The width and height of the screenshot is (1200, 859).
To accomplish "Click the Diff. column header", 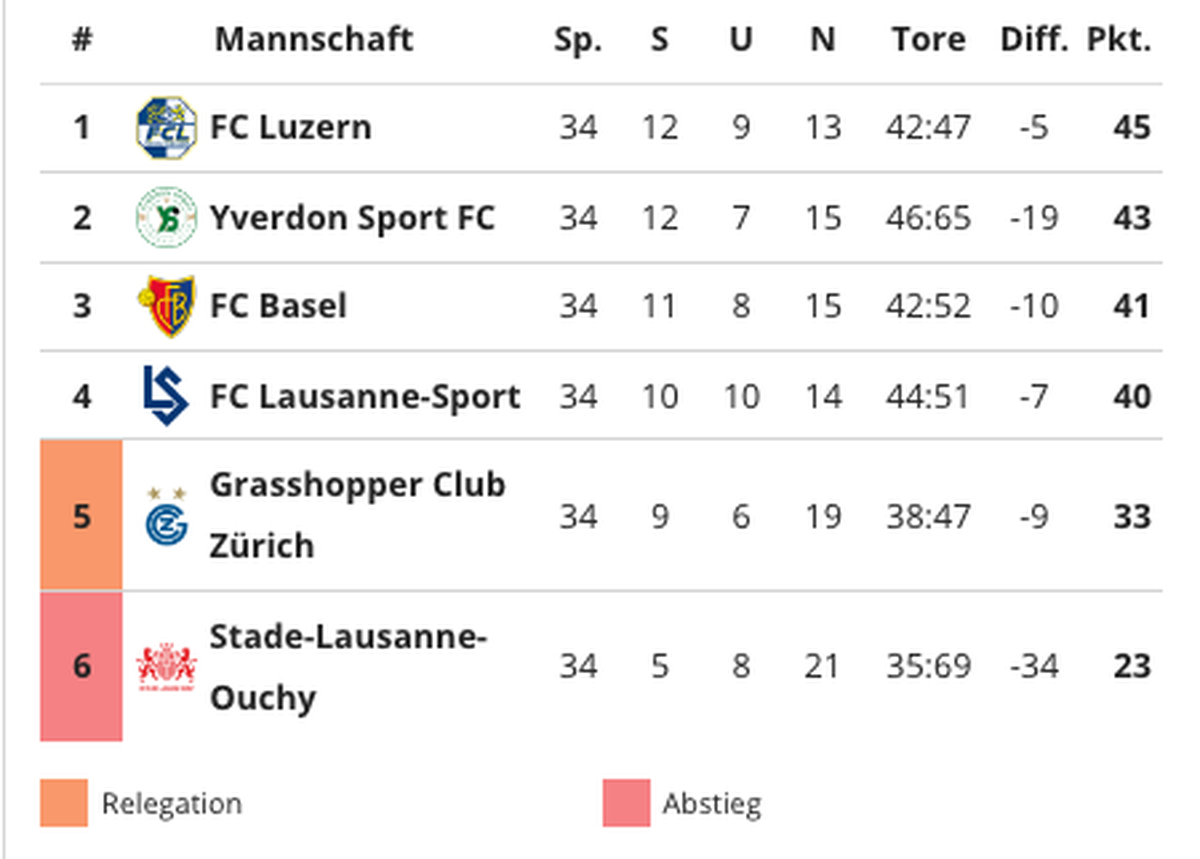I will pyautogui.click(x=1034, y=40).
